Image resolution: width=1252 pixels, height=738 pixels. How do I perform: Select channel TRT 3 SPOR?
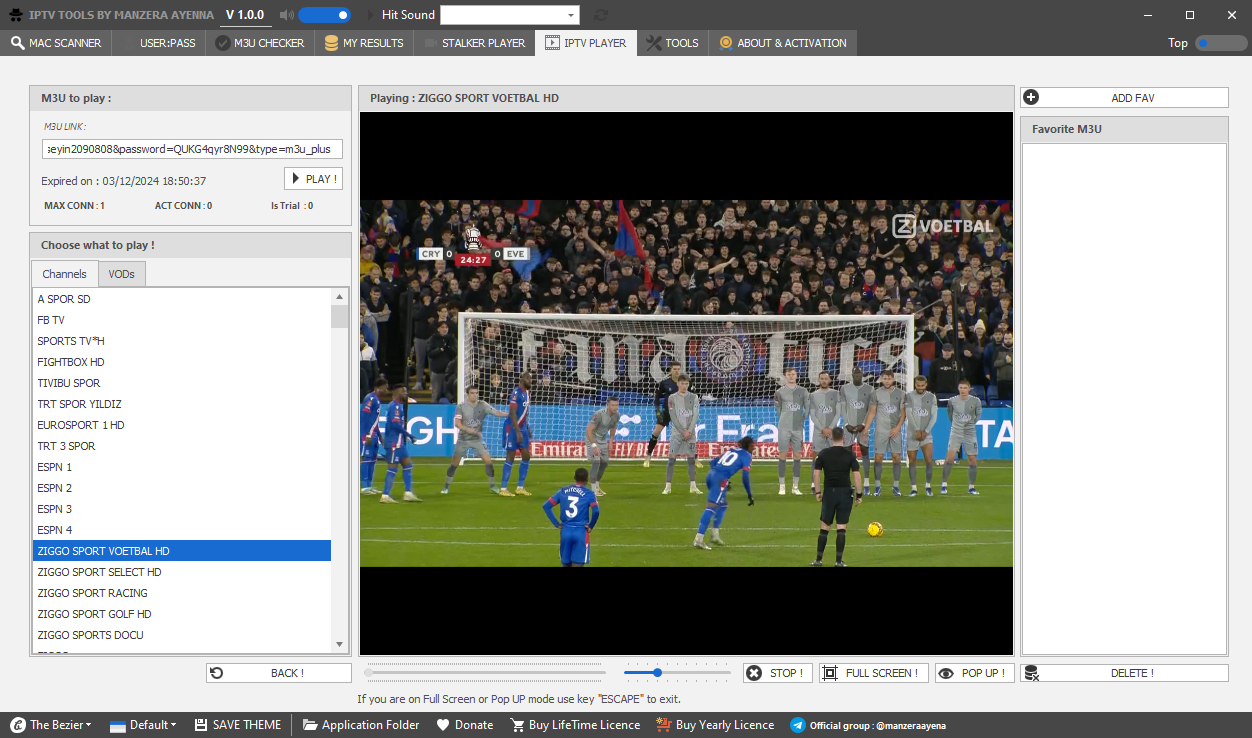(x=182, y=446)
